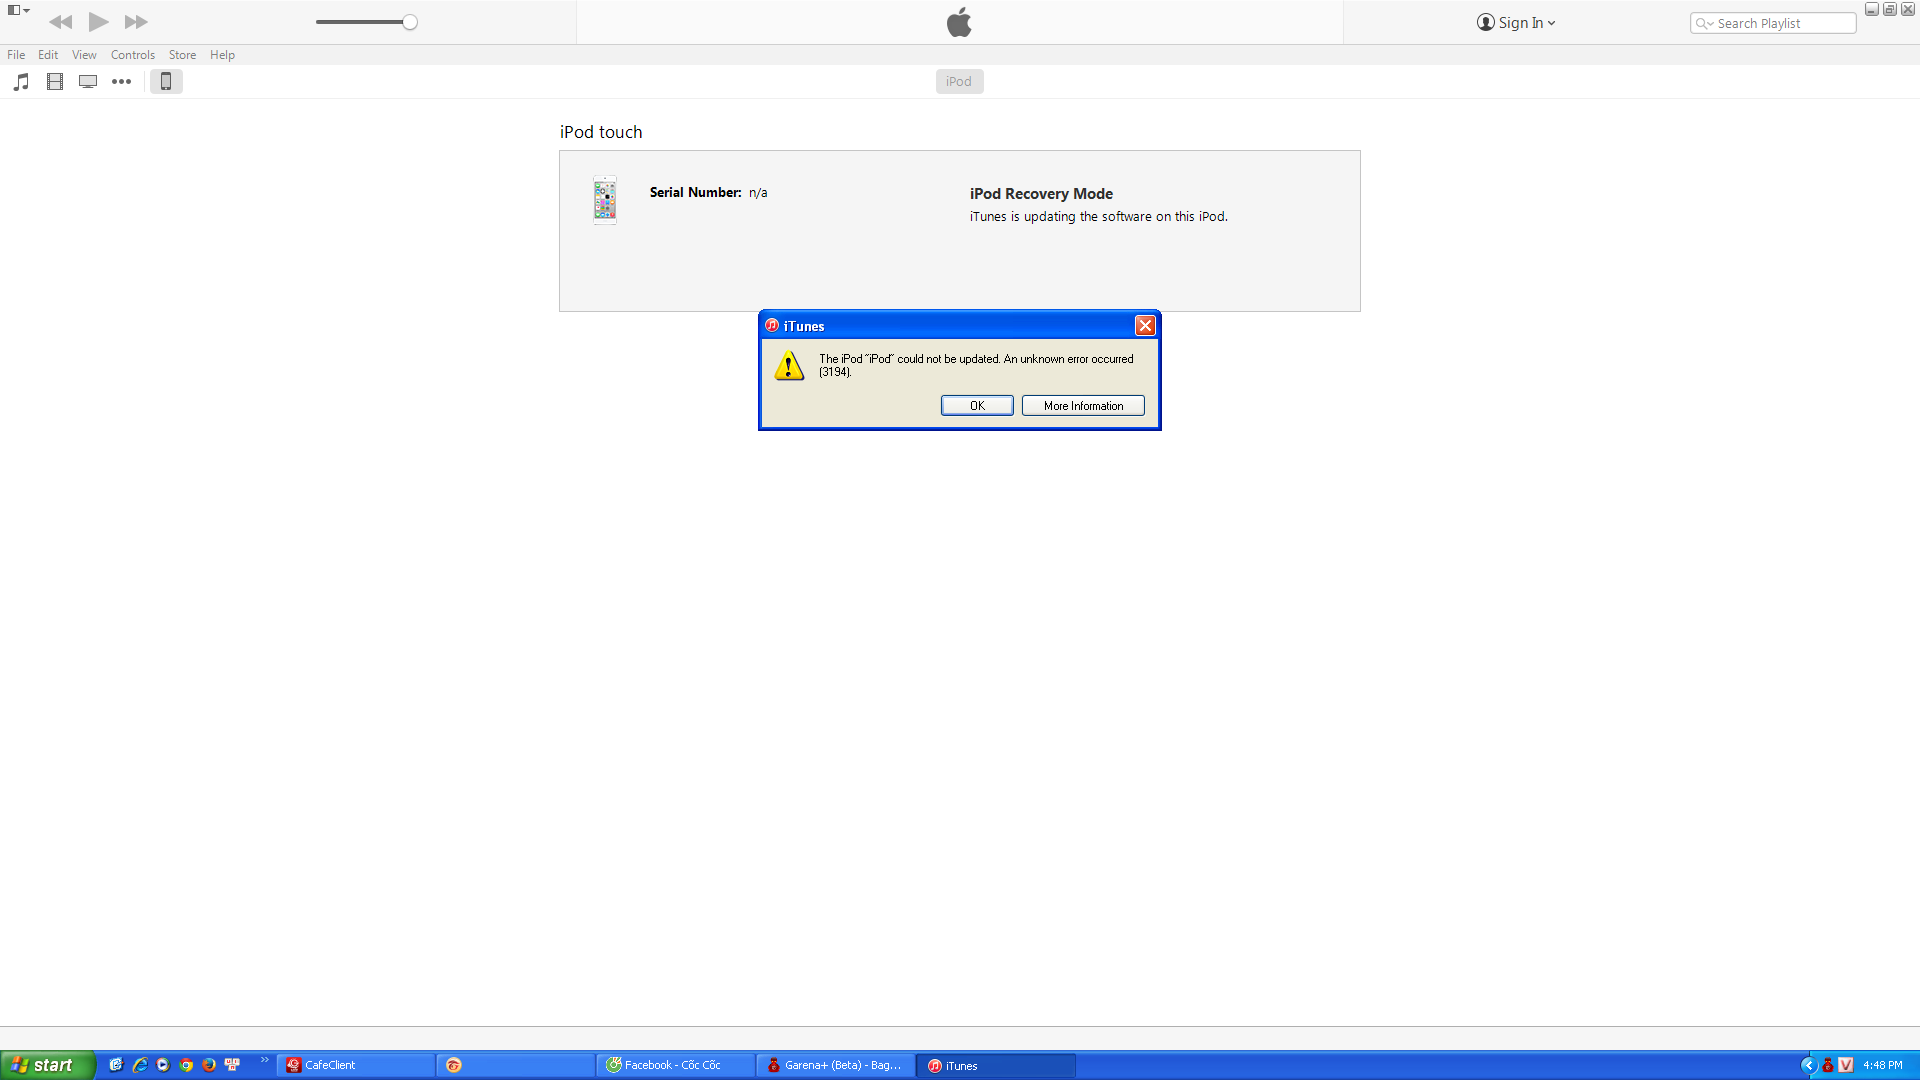Select the iPod tab
This screenshot has width=1920, height=1080.
point(959,82)
